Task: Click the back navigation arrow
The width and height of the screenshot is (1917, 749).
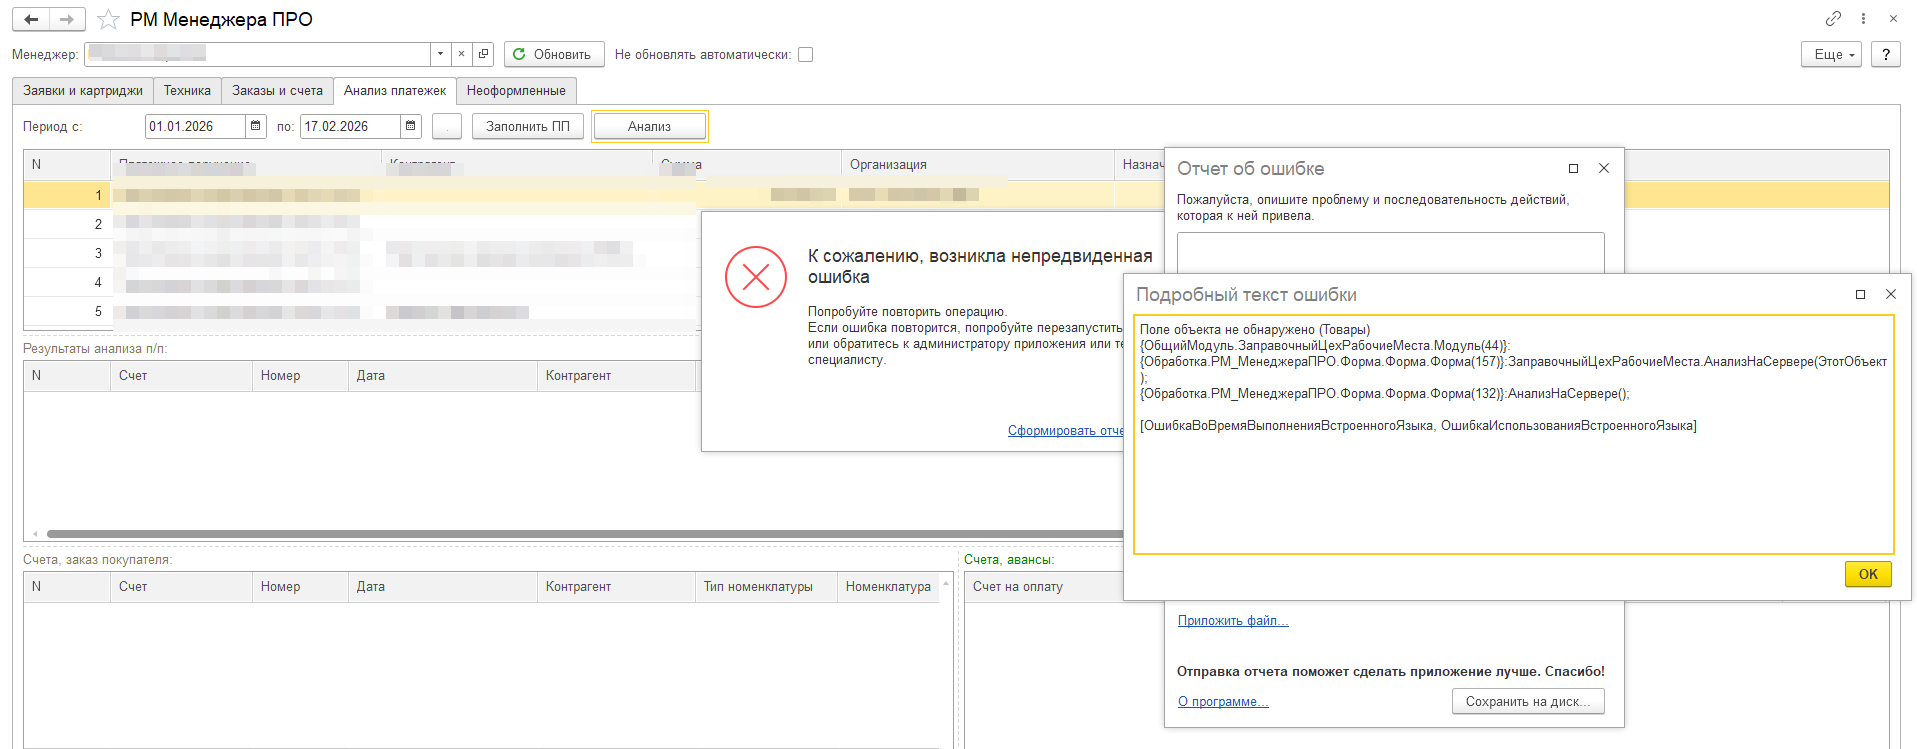Action: [31, 19]
